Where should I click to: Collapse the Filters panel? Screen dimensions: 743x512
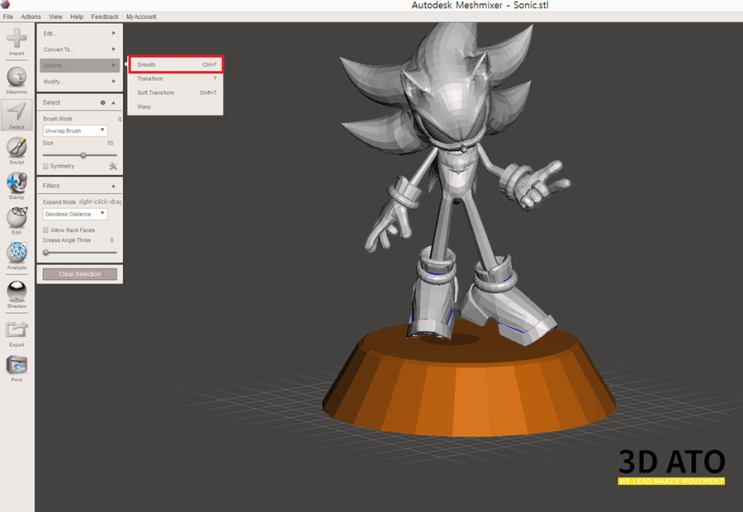(113, 186)
